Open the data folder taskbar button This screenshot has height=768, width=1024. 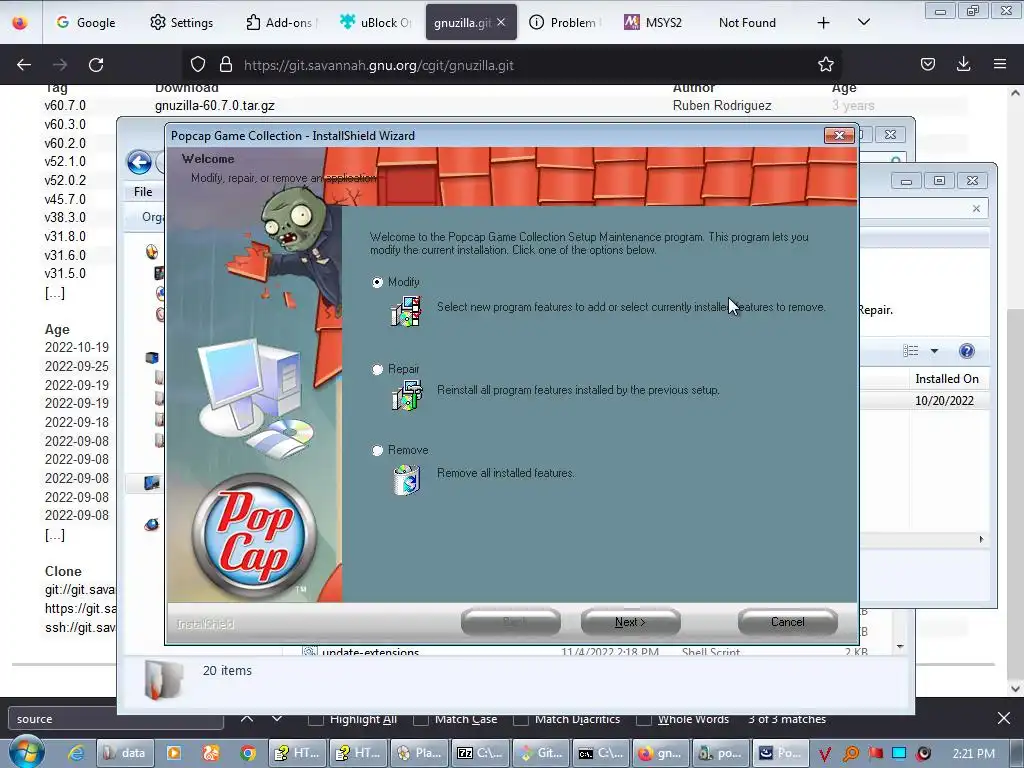pos(125,754)
